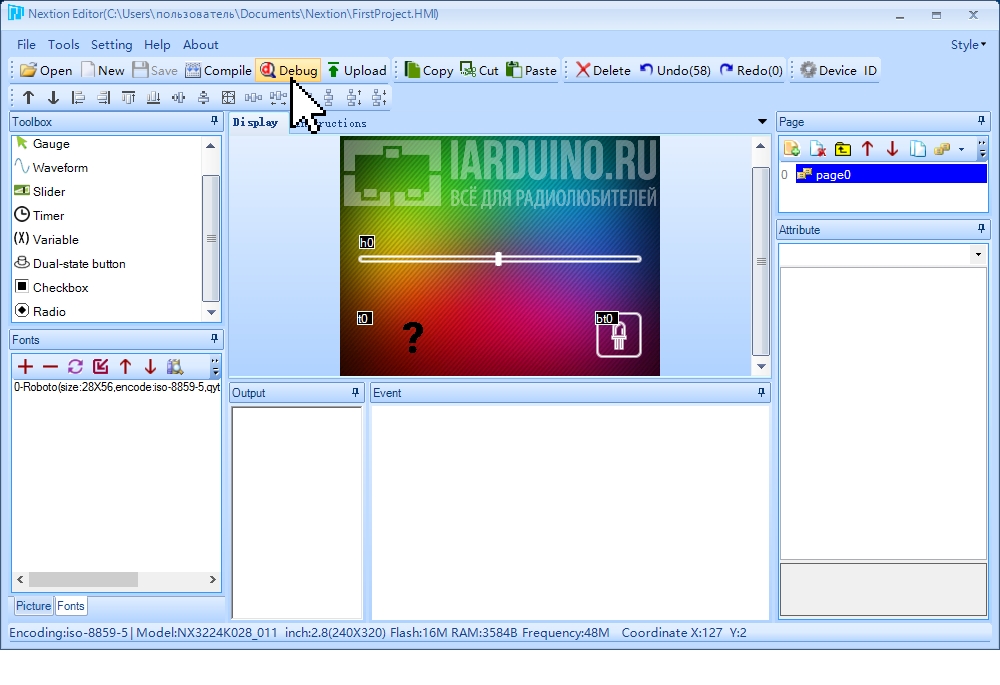
Task: Click the Compile button
Action: [x=218, y=70]
